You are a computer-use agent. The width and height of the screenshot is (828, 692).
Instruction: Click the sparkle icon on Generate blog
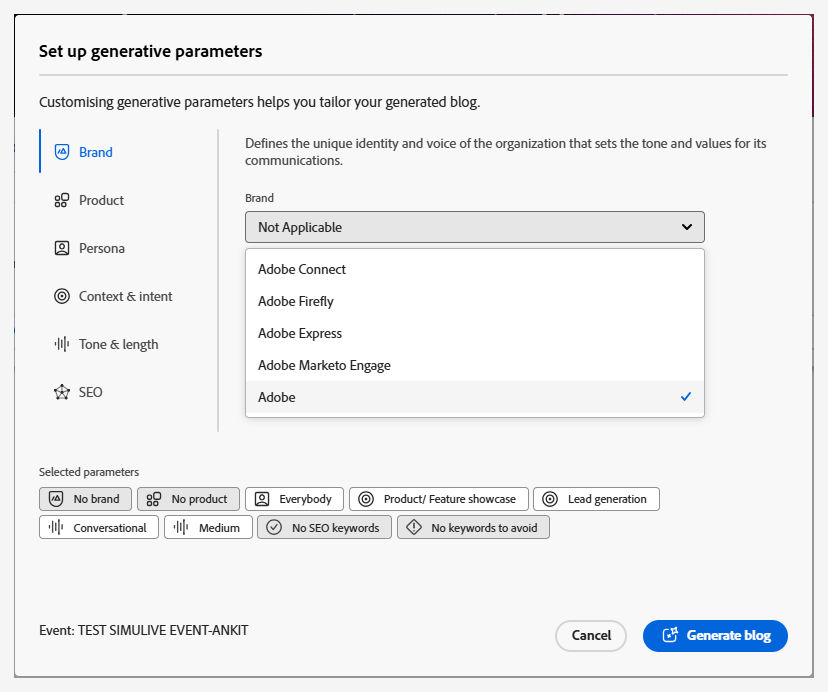670,635
